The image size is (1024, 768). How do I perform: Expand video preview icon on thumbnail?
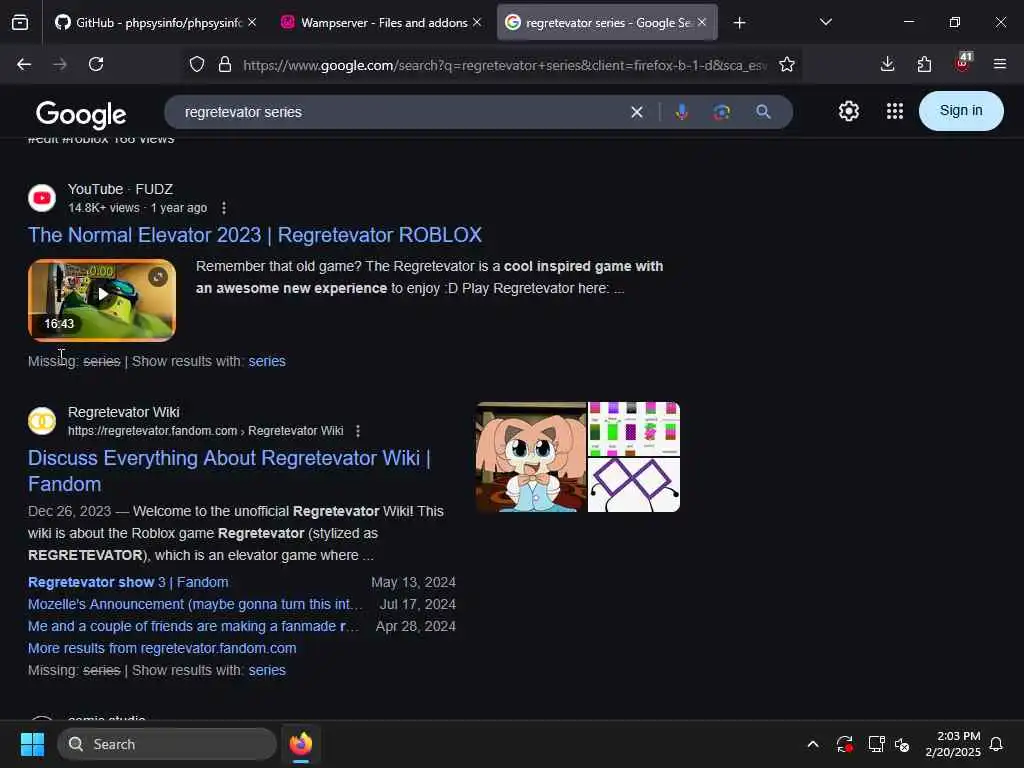coord(158,277)
